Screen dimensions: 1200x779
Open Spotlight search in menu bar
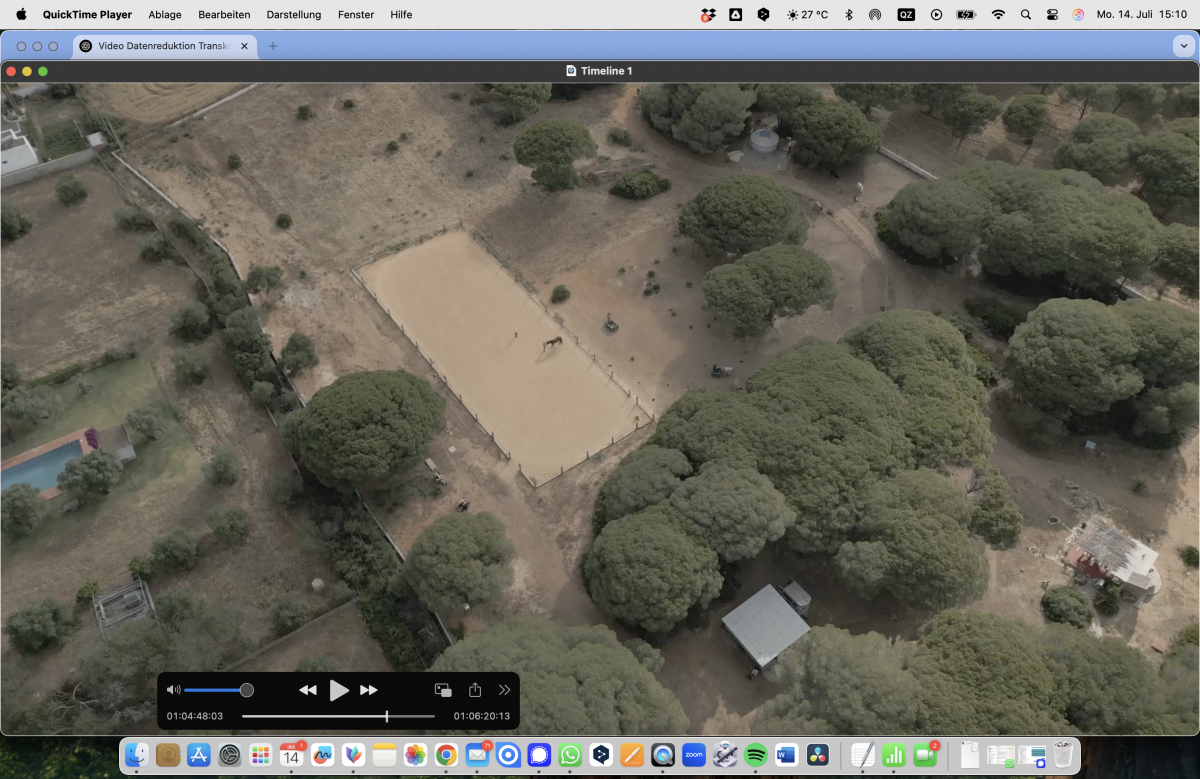1025,15
